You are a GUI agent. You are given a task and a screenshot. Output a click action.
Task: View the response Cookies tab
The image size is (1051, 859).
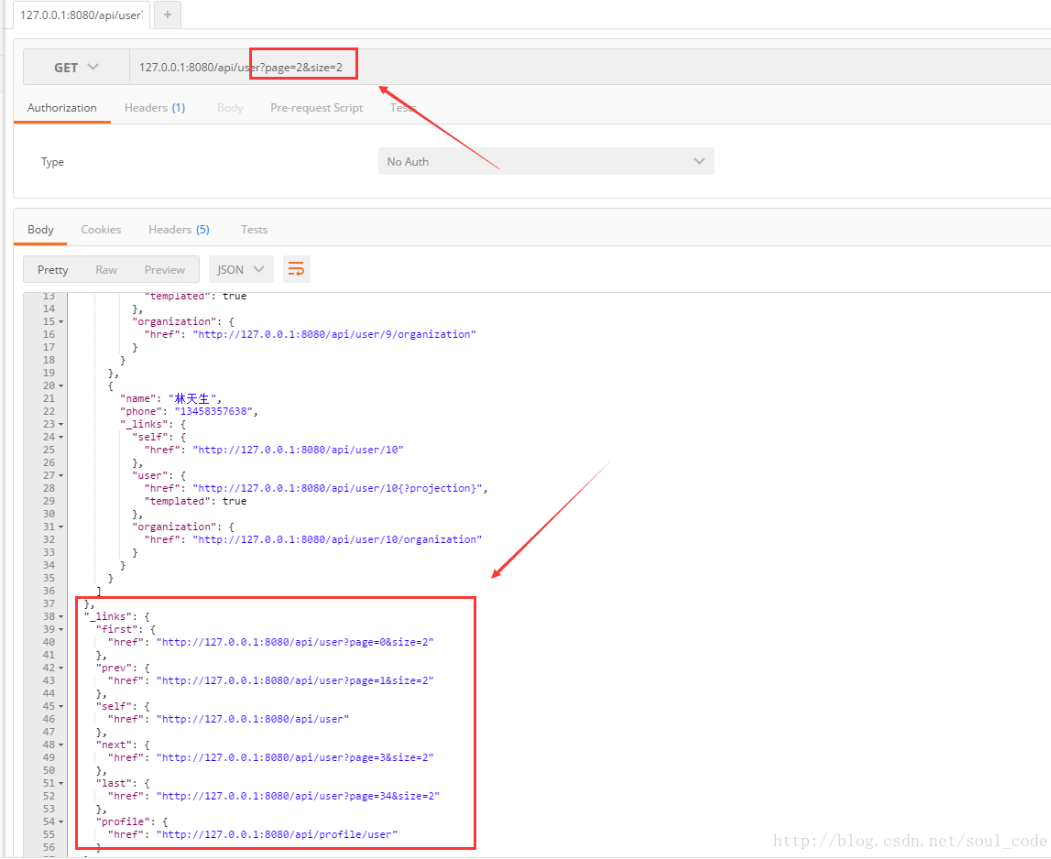[100, 229]
